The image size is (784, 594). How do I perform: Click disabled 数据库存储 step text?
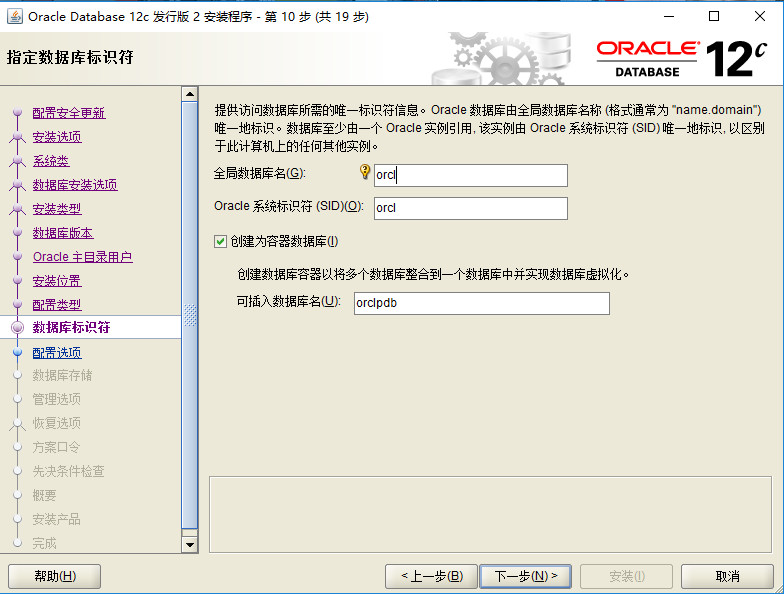click(x=62, y=376)
